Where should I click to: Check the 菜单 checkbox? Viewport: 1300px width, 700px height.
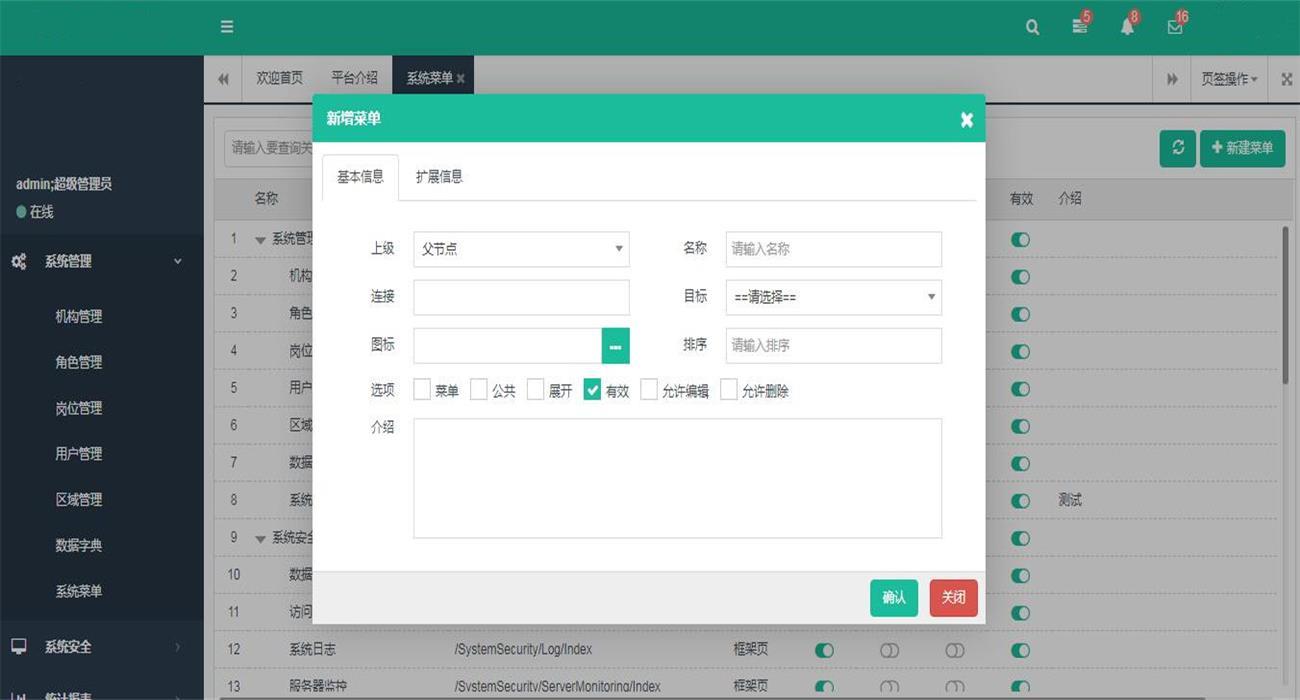click(x=423, y=390)
